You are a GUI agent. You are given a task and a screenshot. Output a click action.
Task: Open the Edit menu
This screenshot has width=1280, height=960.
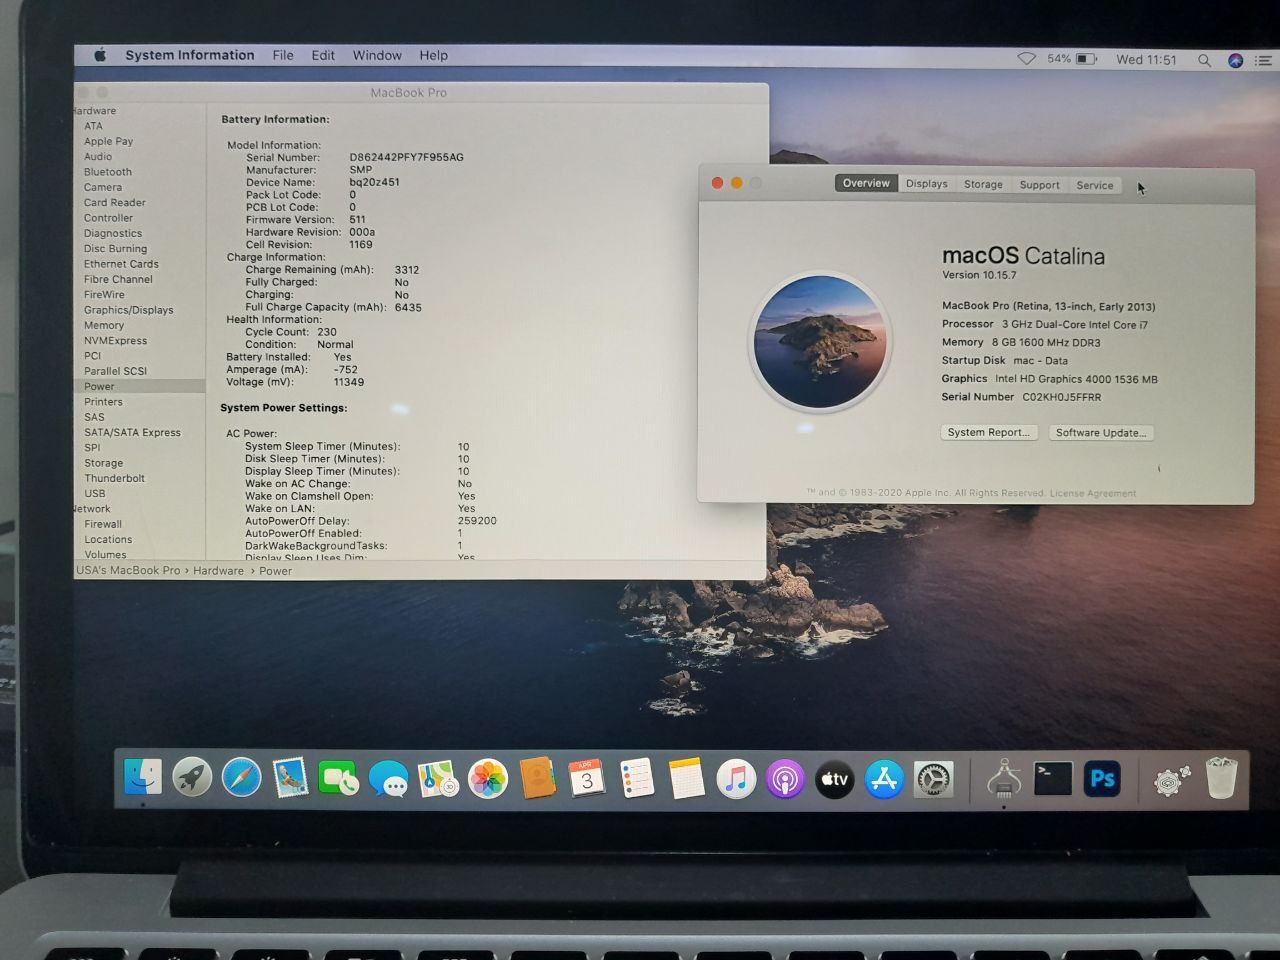tap(323, 55)
